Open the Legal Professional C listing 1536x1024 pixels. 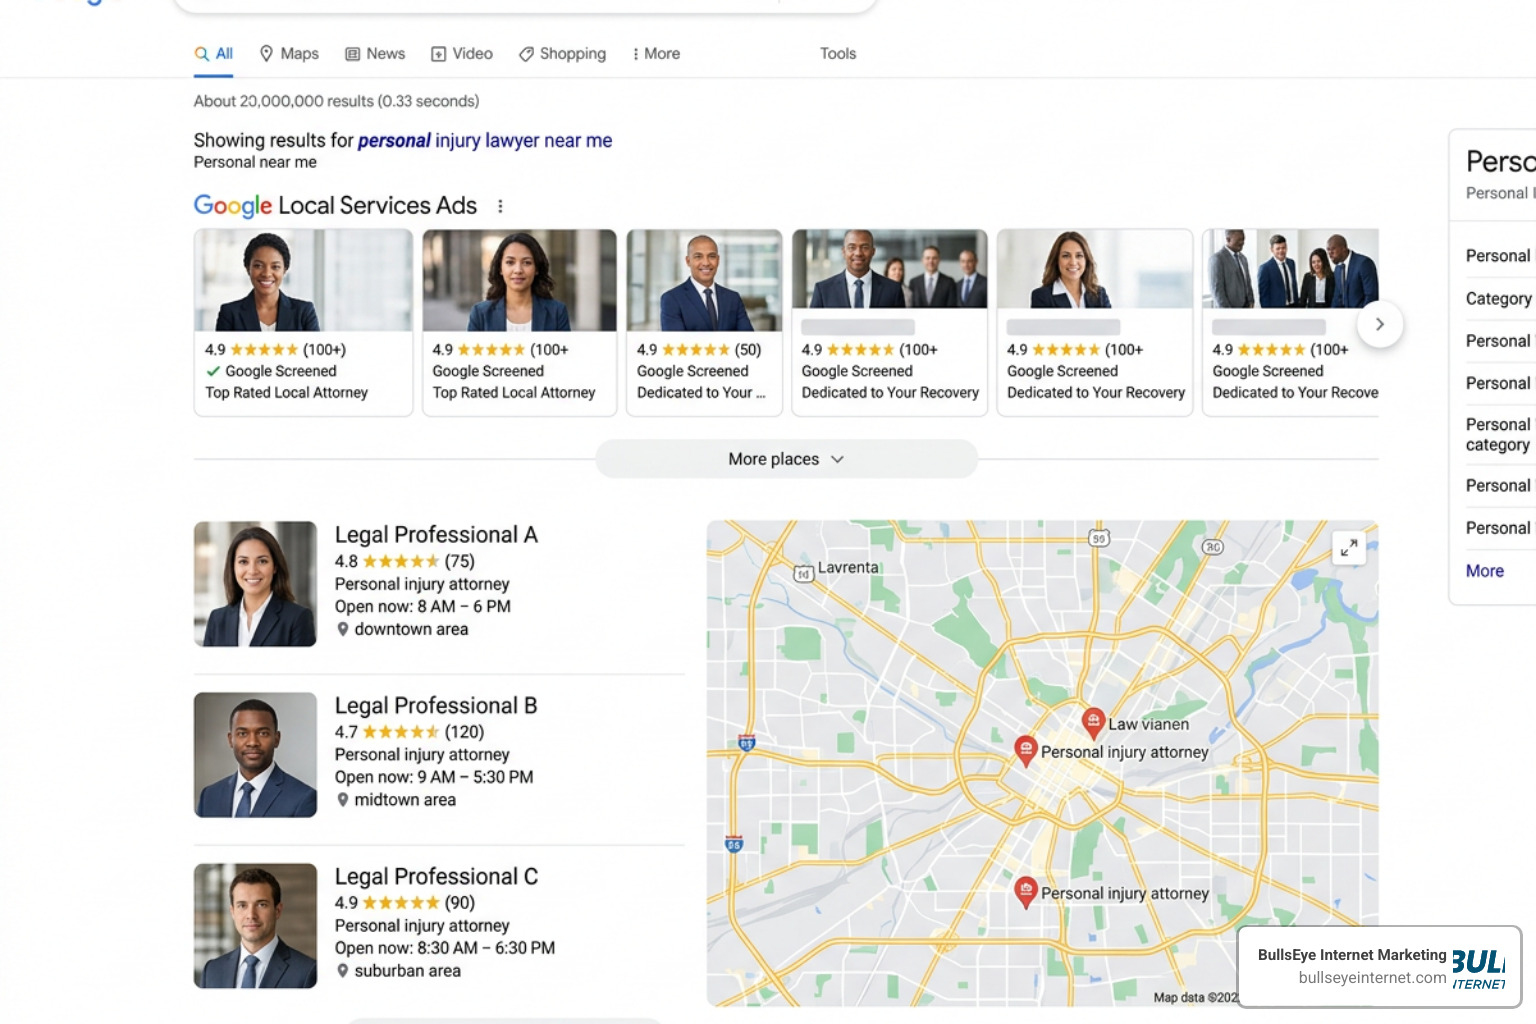tap(436, 877)
